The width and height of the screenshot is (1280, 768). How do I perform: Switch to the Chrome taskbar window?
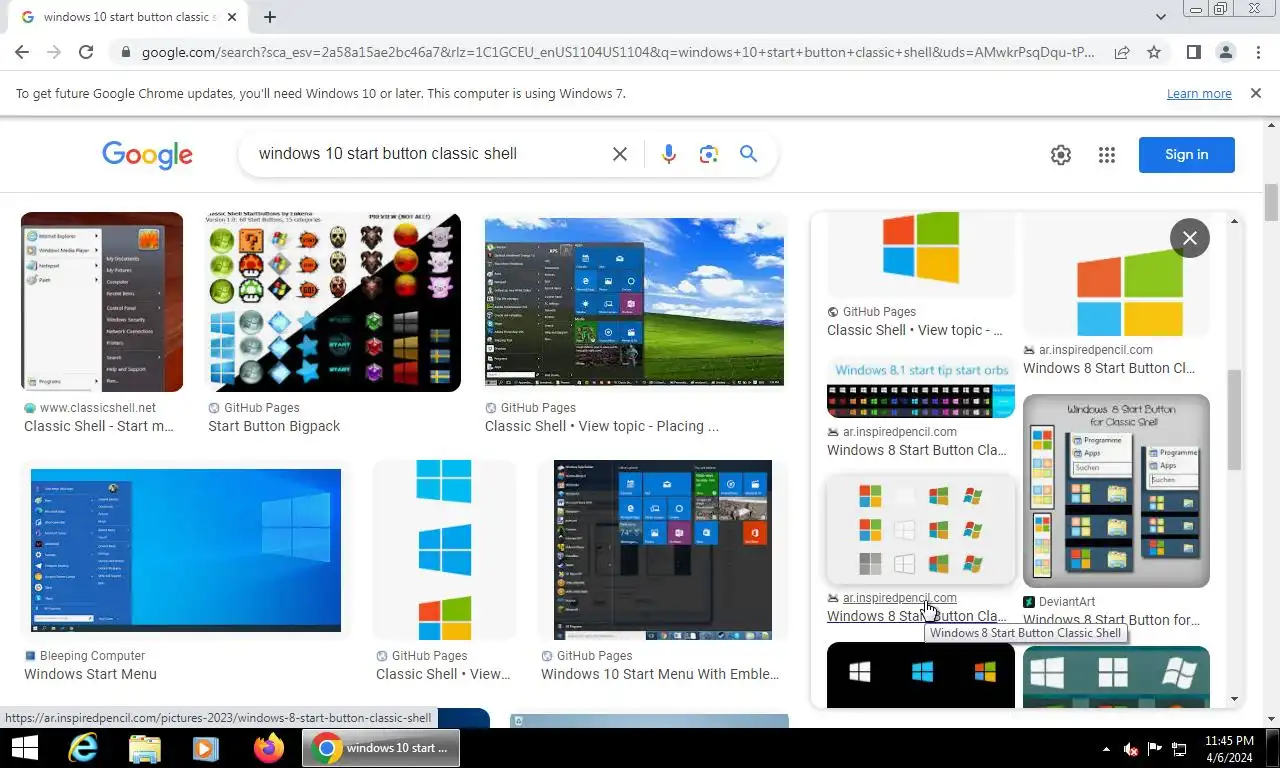pos(380,748)
